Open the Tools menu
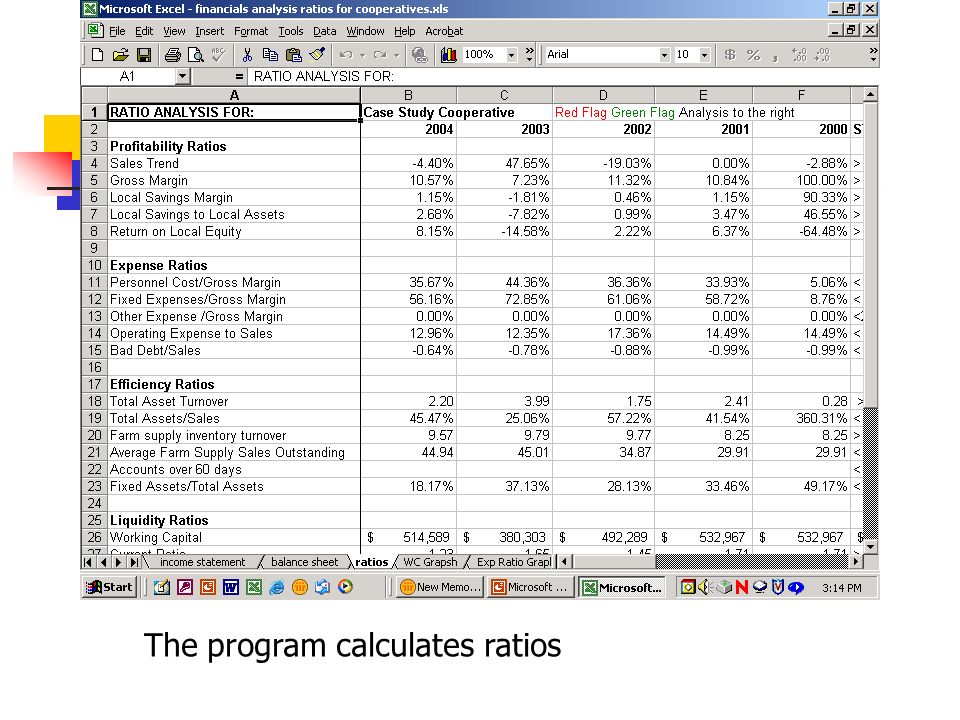The height and width of the screenshot is (720, 960). tap(291, 31)
